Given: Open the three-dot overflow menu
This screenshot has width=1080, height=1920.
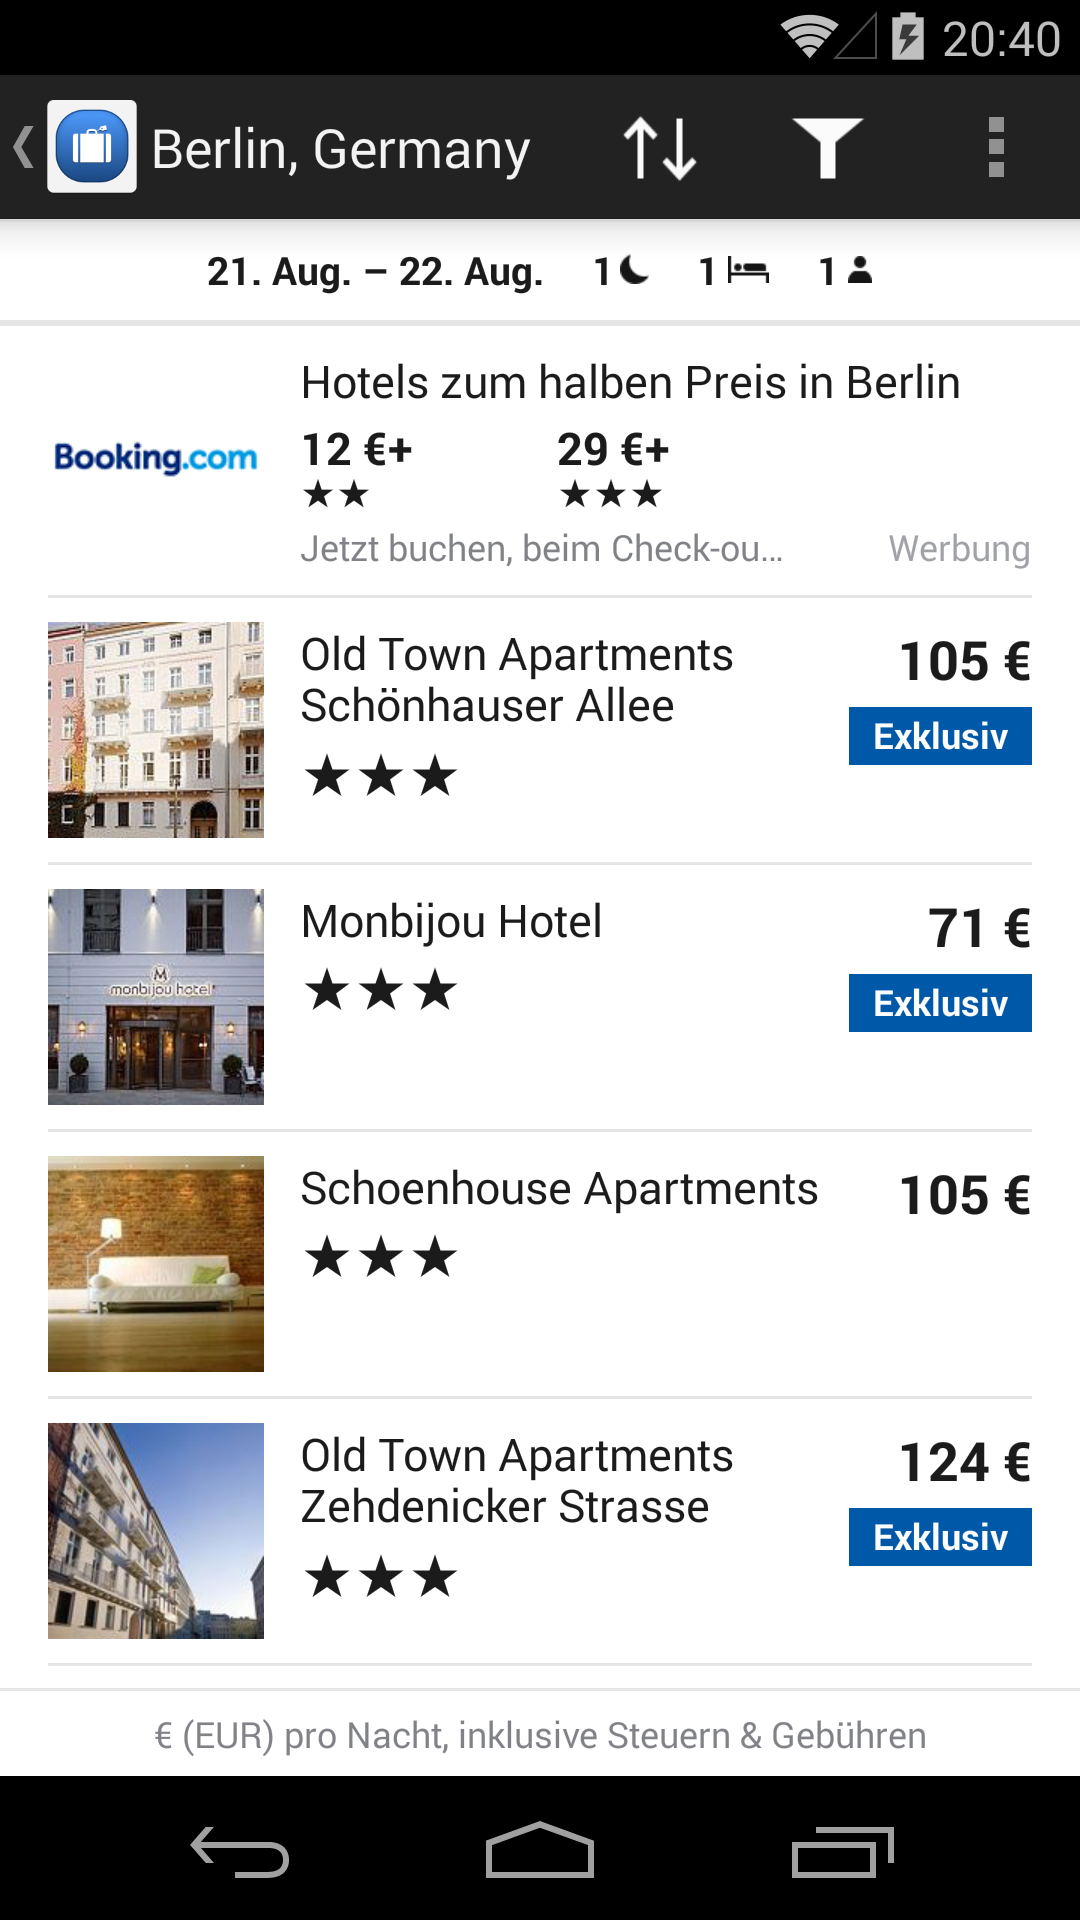Looking at the screenshot, I should click(995, 148).
